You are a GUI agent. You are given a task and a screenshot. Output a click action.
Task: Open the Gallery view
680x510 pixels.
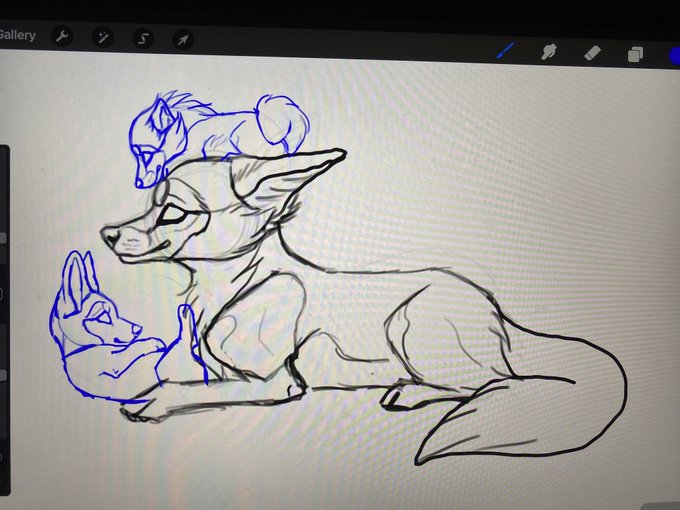(x=17, y=35)
